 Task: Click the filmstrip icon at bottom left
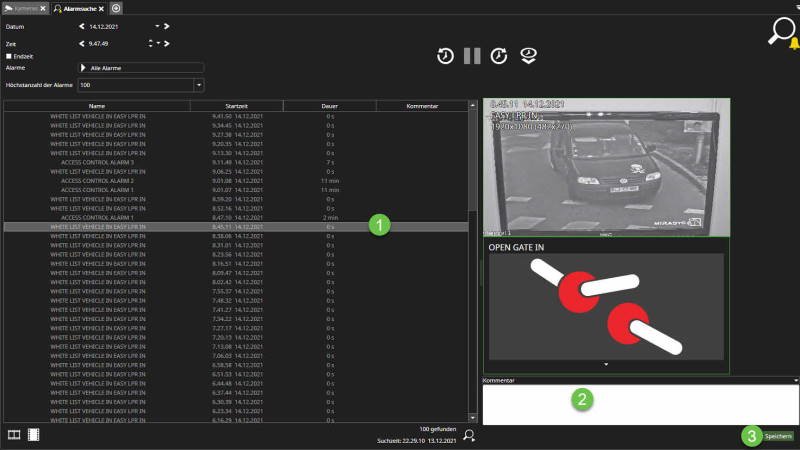click(34, 434)
